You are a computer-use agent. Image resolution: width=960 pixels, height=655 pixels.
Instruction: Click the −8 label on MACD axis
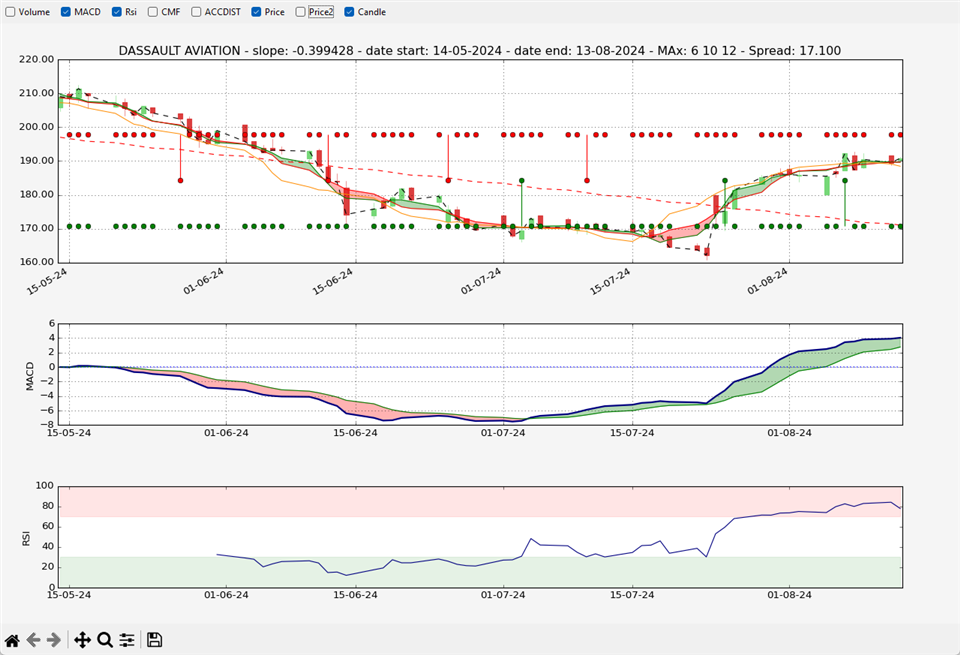click(47, 424)
